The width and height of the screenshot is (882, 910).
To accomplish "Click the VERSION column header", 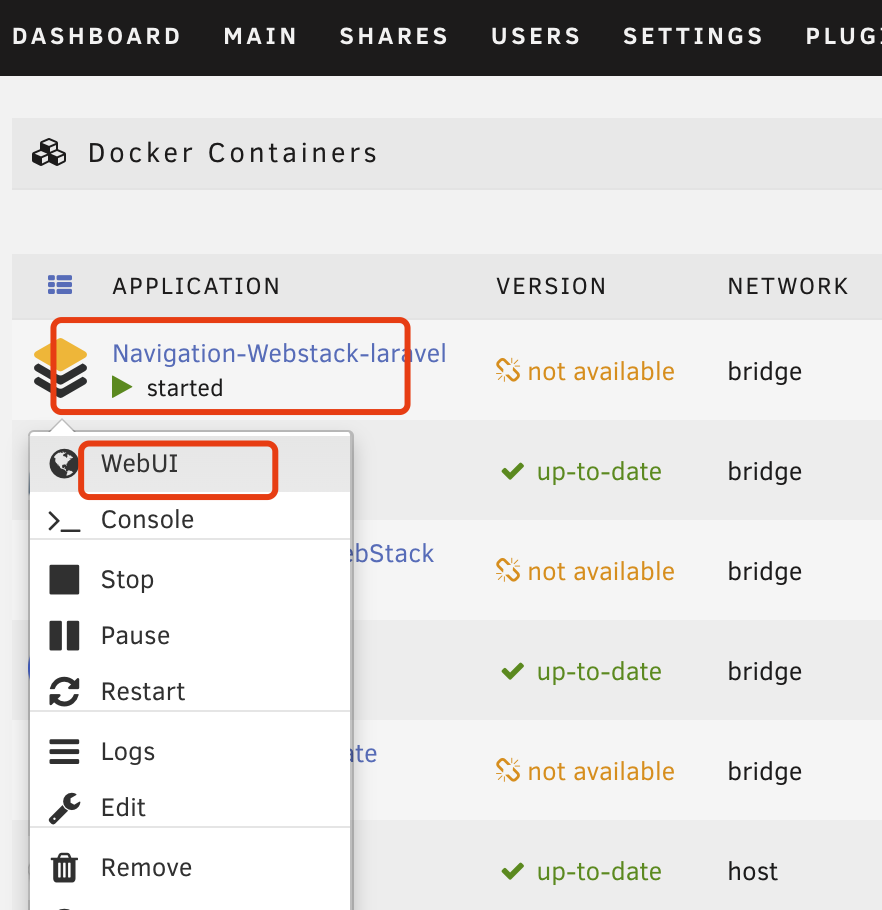I will click(x=551, y=286).
